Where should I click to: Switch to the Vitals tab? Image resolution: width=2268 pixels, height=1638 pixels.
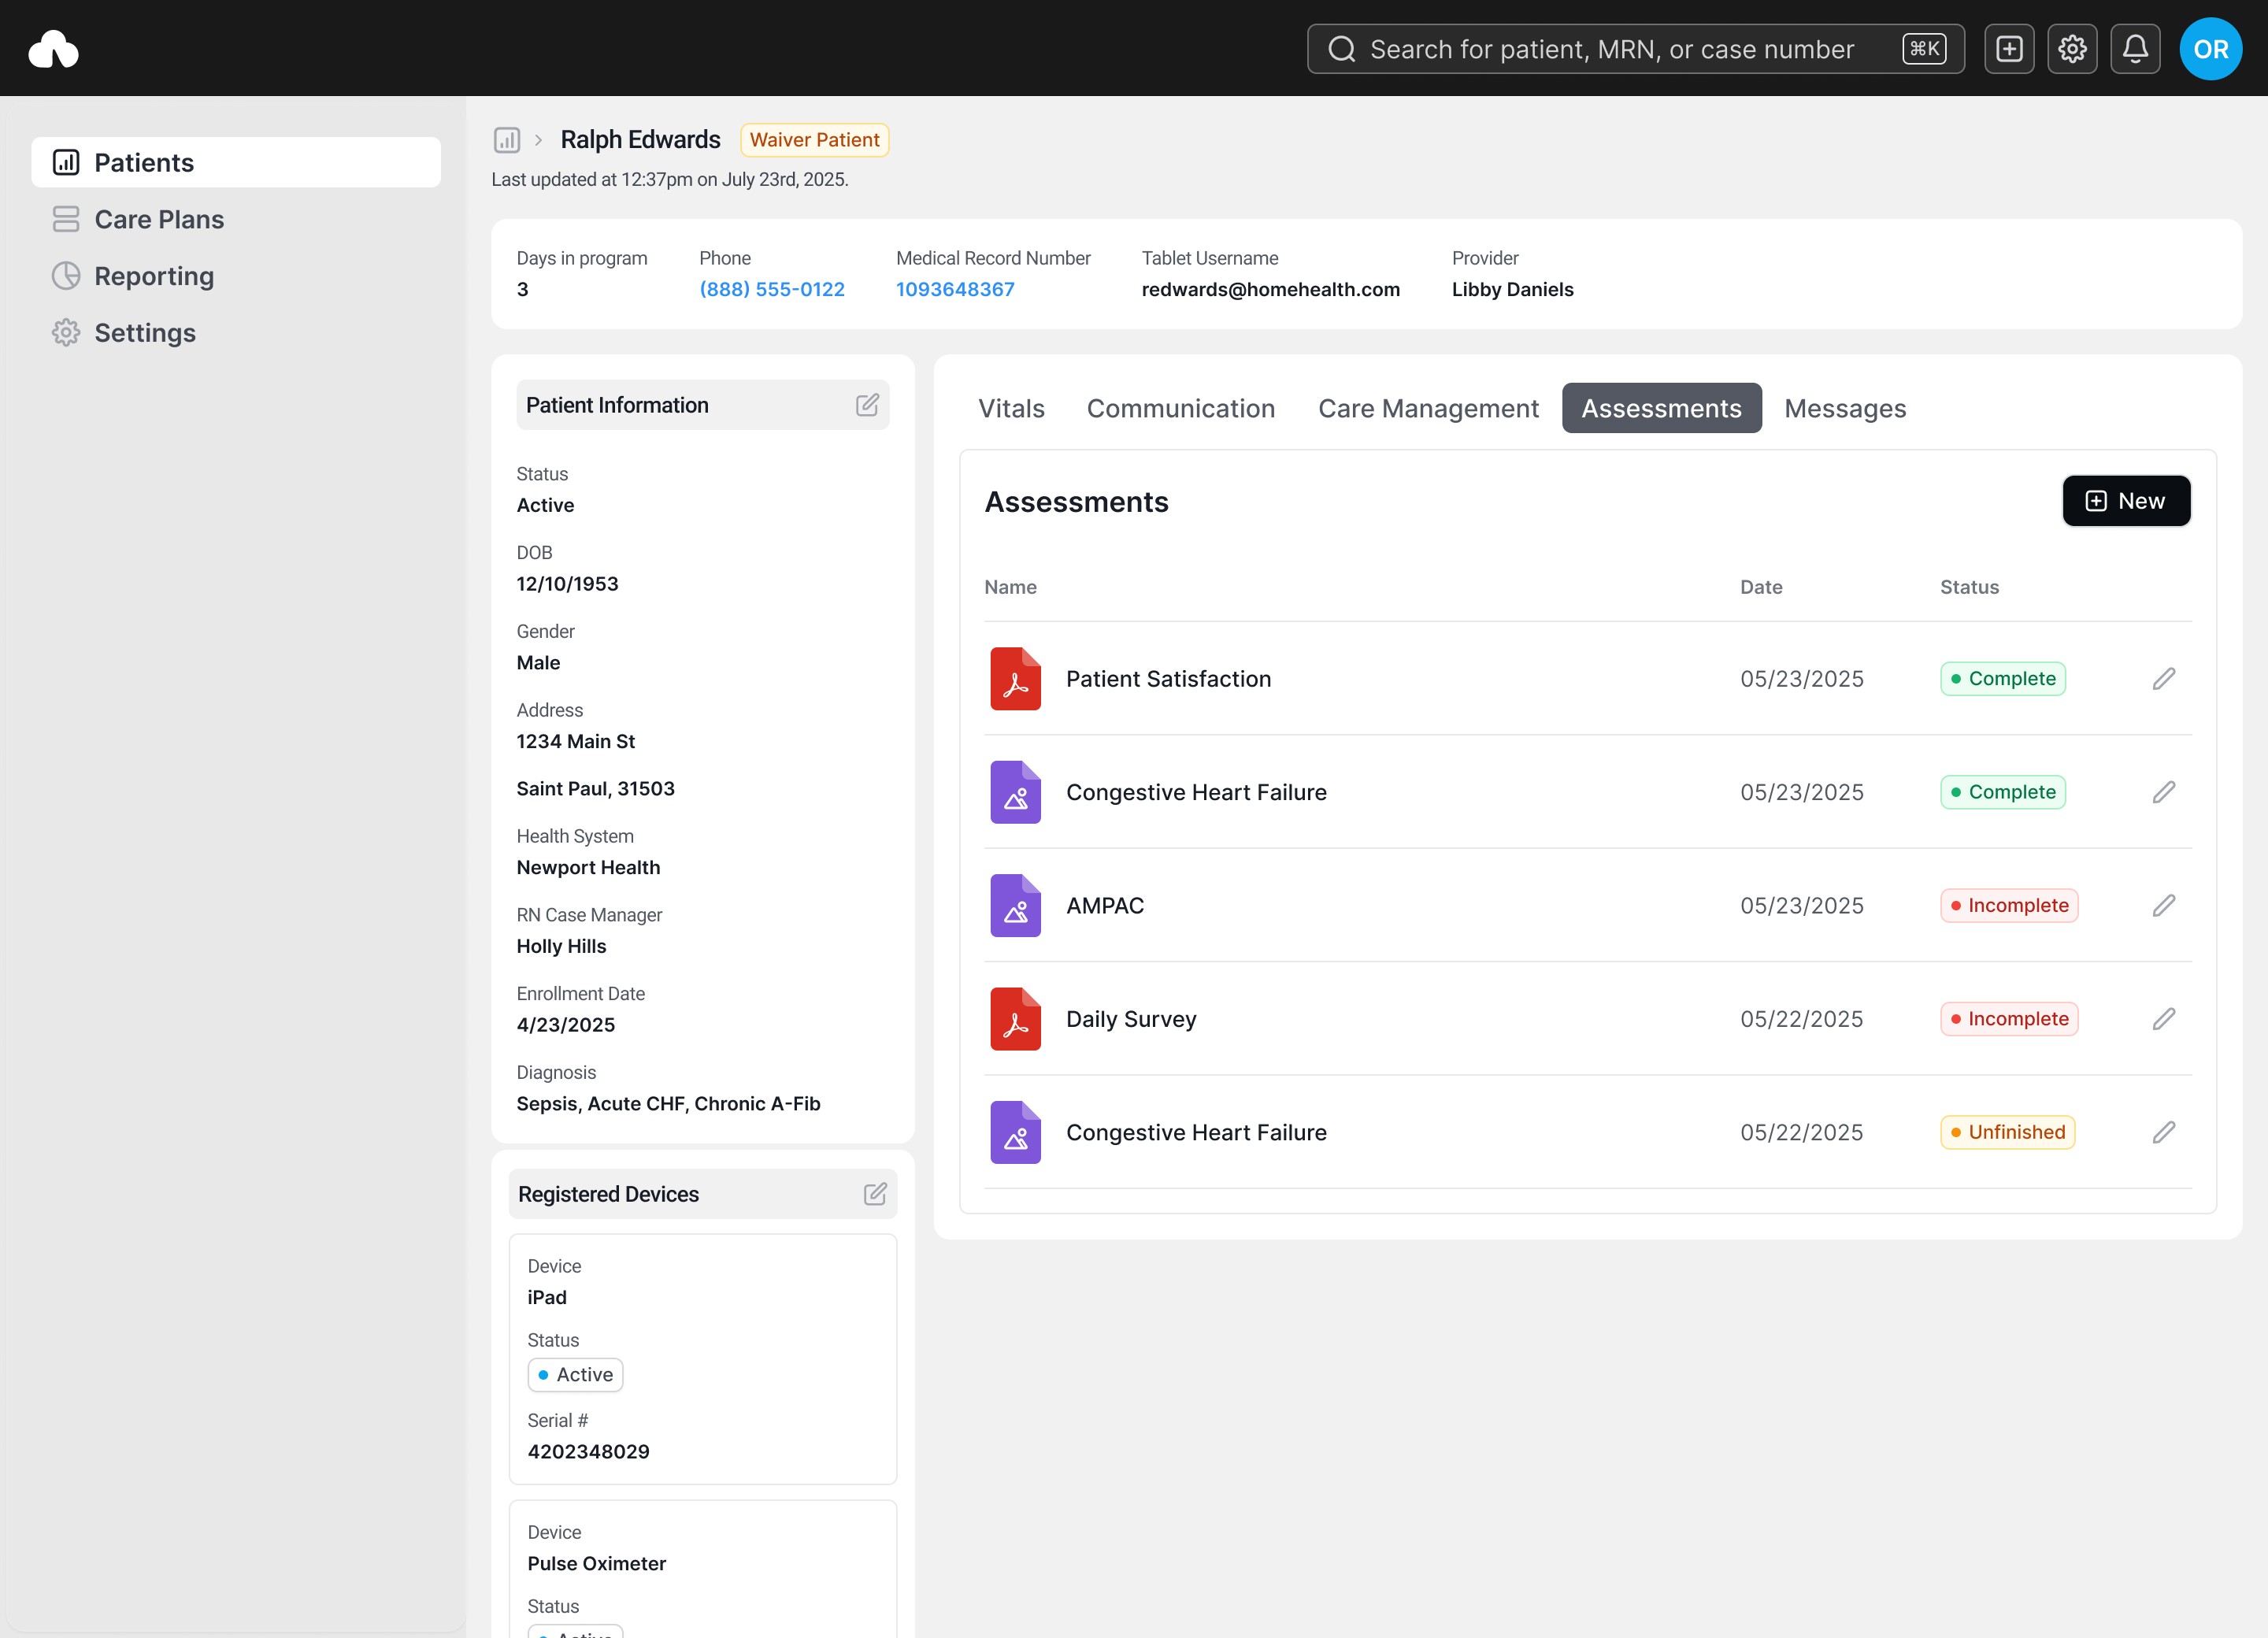tap(1011, 408)
